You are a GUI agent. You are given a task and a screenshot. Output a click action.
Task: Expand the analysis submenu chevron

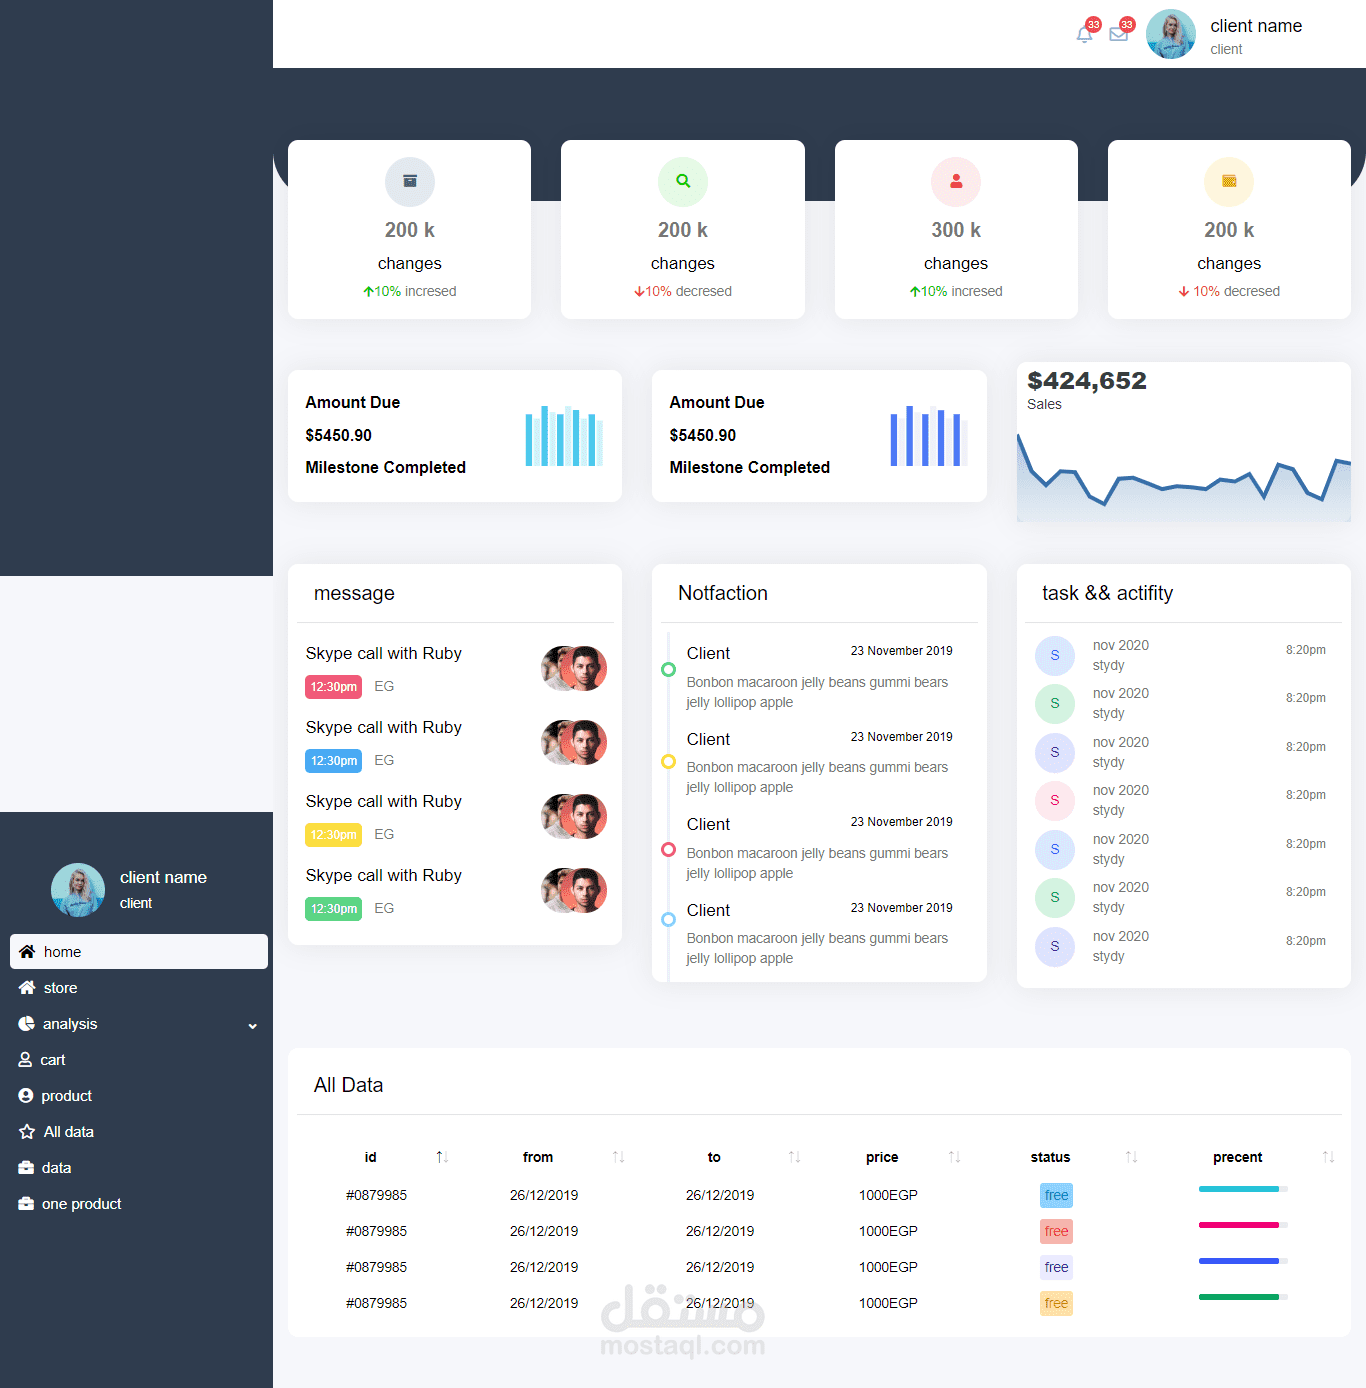(253, 1026)
